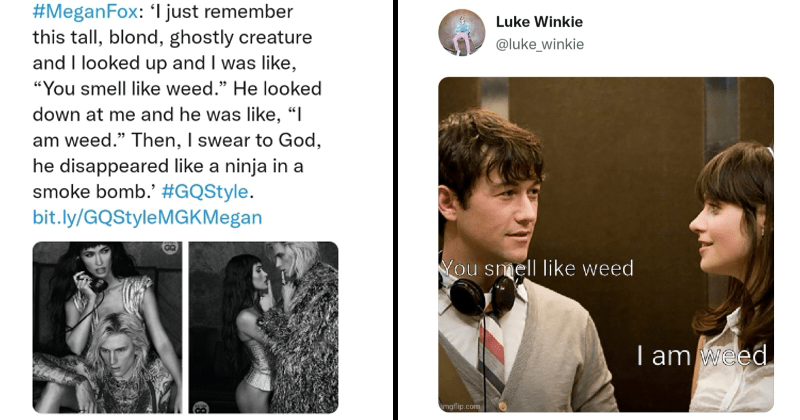Click the "I am weed" meme caption
800x420 pixels.
point(701,354)
